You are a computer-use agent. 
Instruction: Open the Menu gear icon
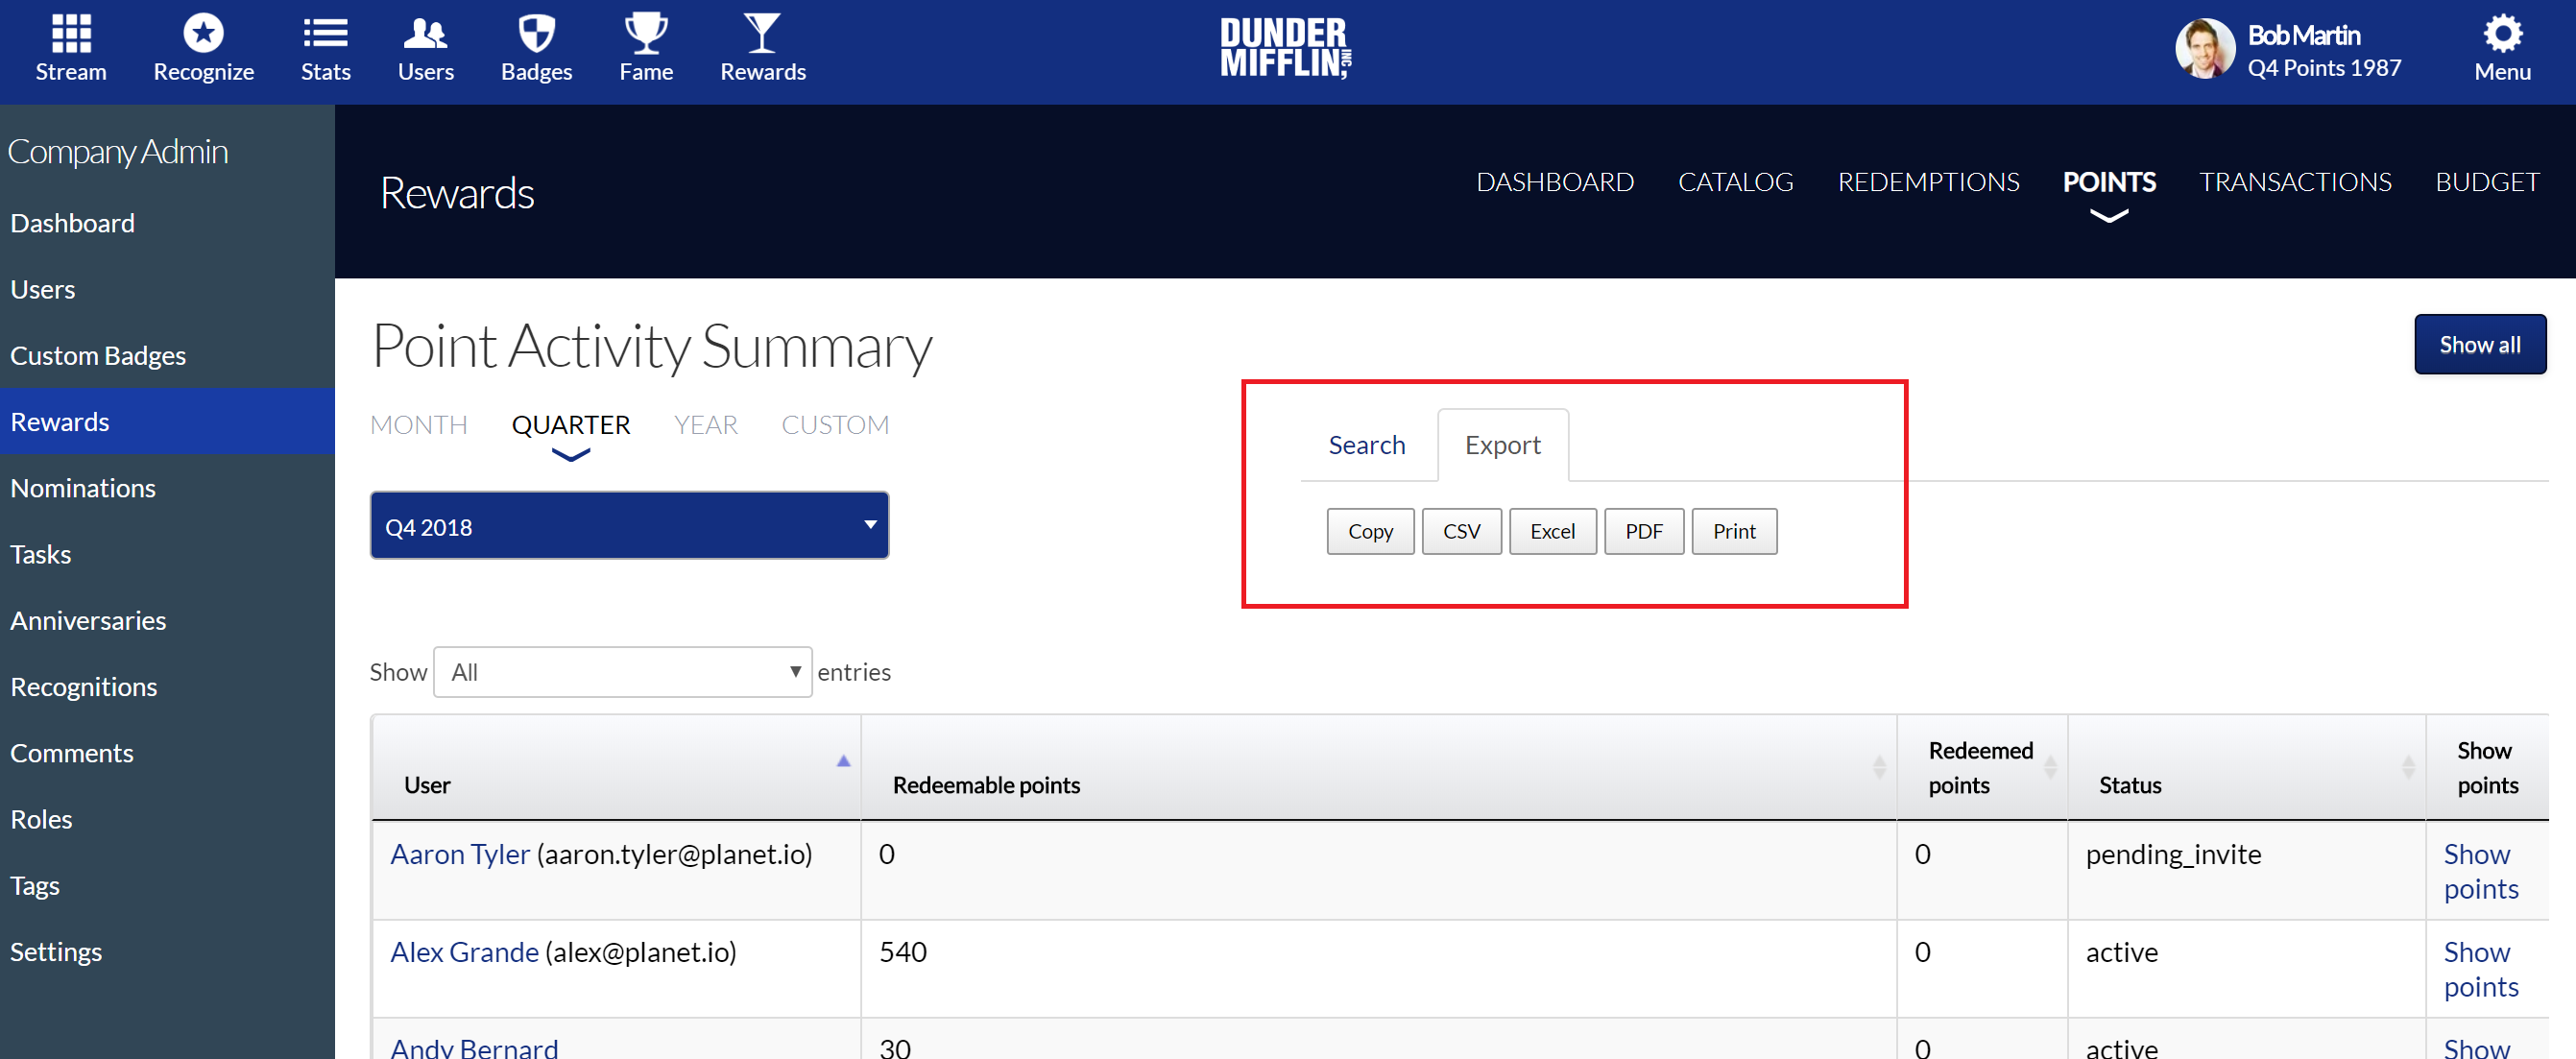coord(2502,34)
